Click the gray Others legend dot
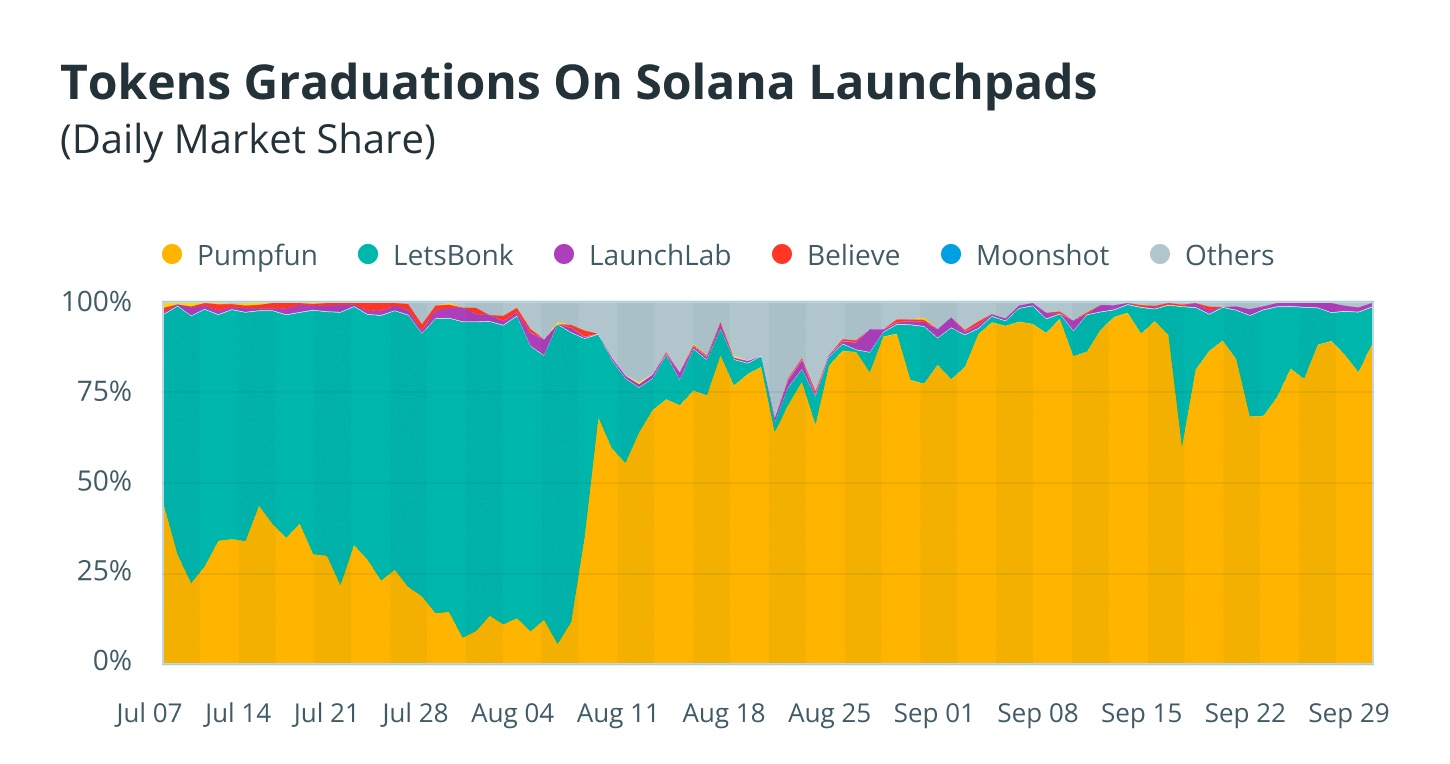This screenshot has width=1450, height=764. 1161,255
